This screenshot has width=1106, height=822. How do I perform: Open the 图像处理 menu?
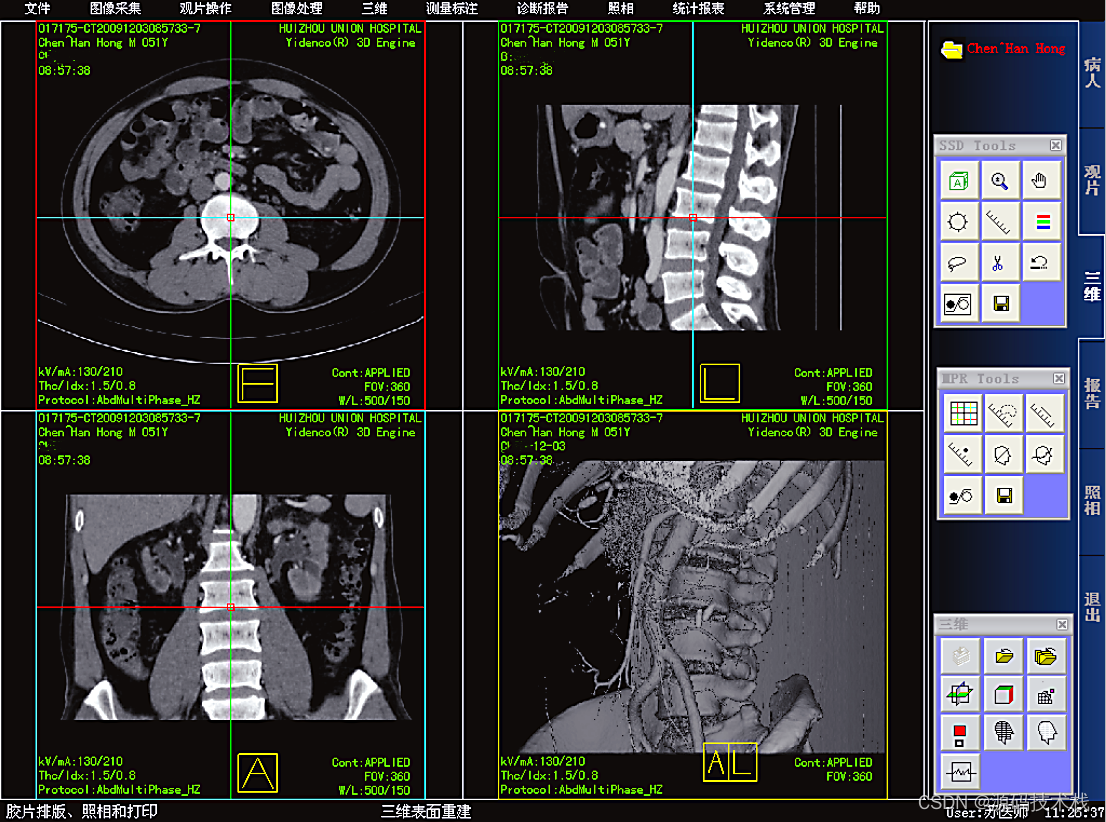(297, 8)
